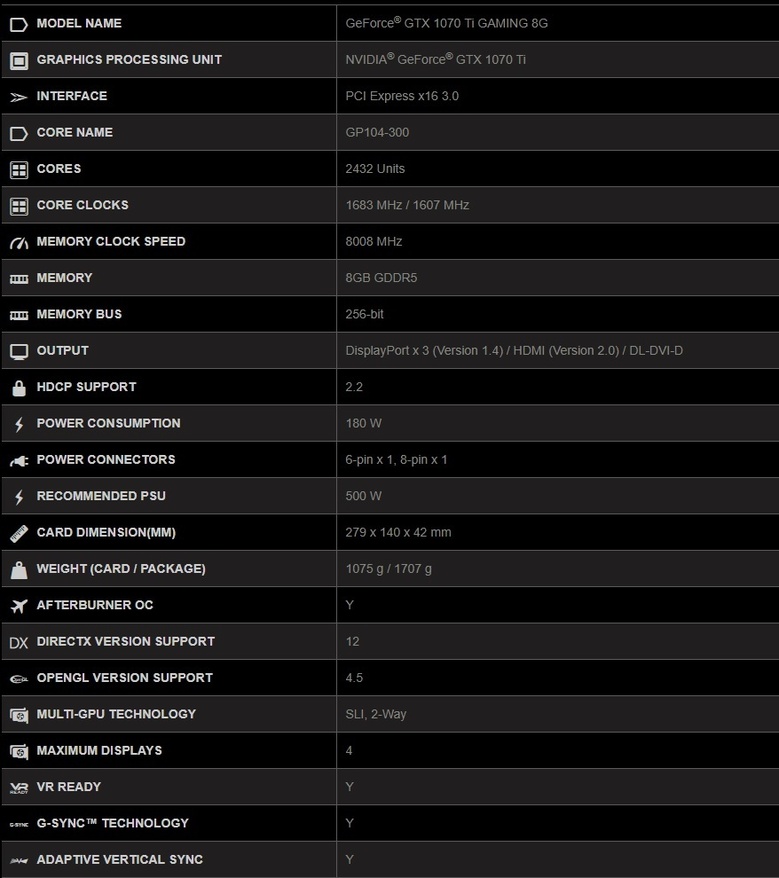The height and width of the screenshot is (878, 779).
Task: Click the DirectX DX icon
Action: [18, 643]
